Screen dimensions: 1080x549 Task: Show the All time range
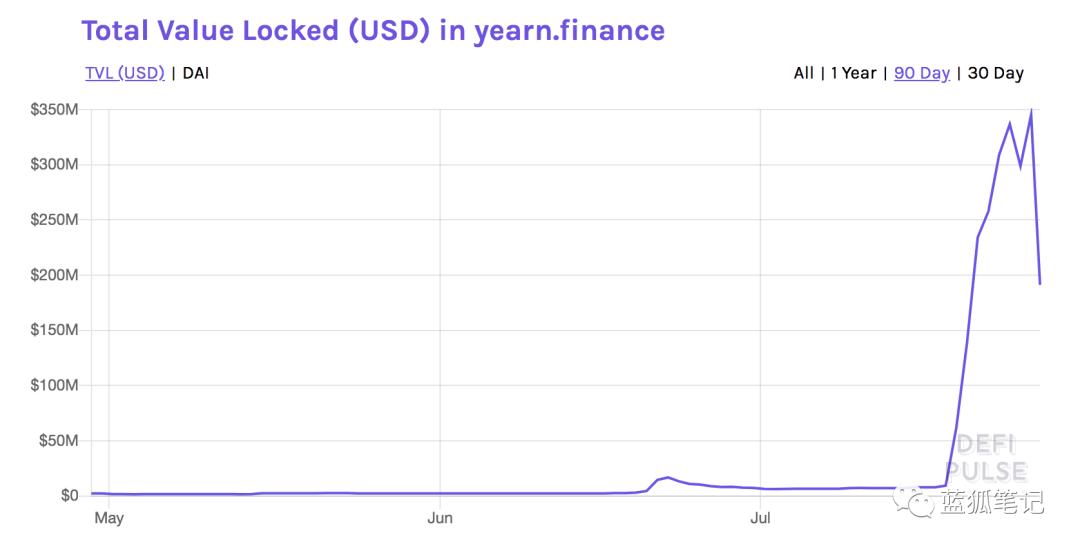click(803, 73)
